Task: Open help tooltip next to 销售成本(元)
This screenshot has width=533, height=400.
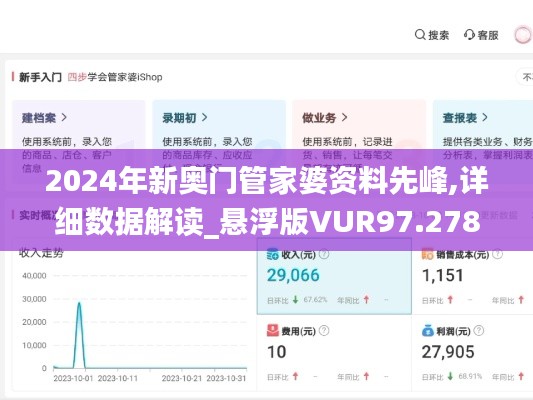Action: pyautogui.click(x=497, y=254)
